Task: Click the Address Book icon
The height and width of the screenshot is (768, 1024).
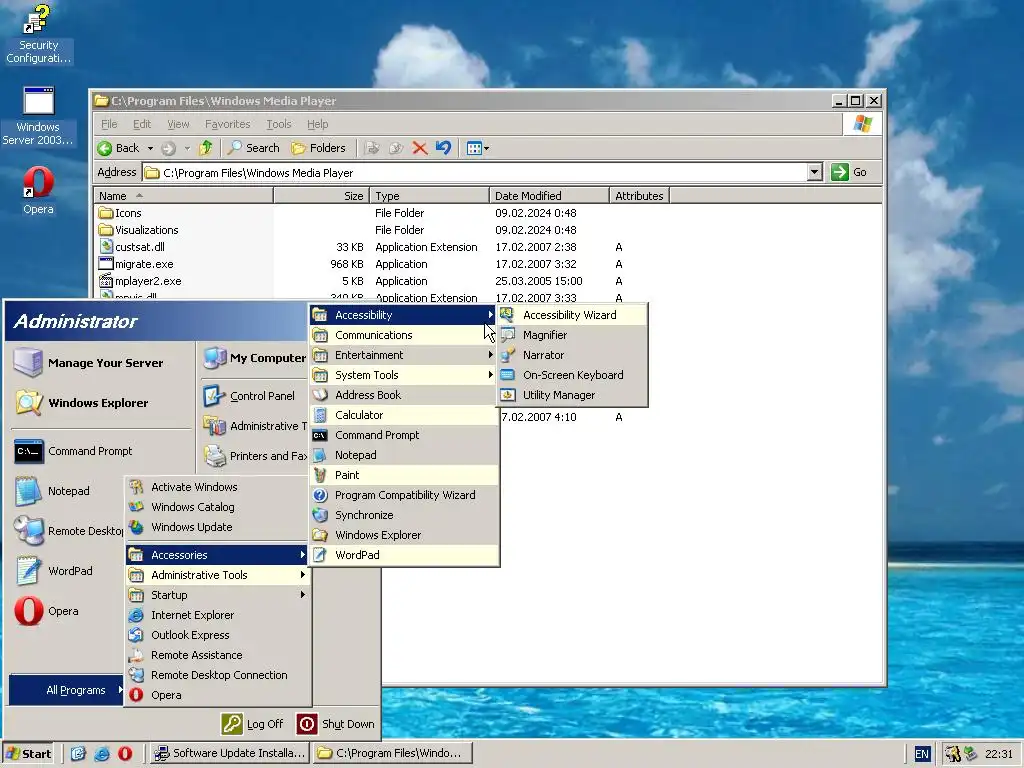Action: (x=320, y=395)
